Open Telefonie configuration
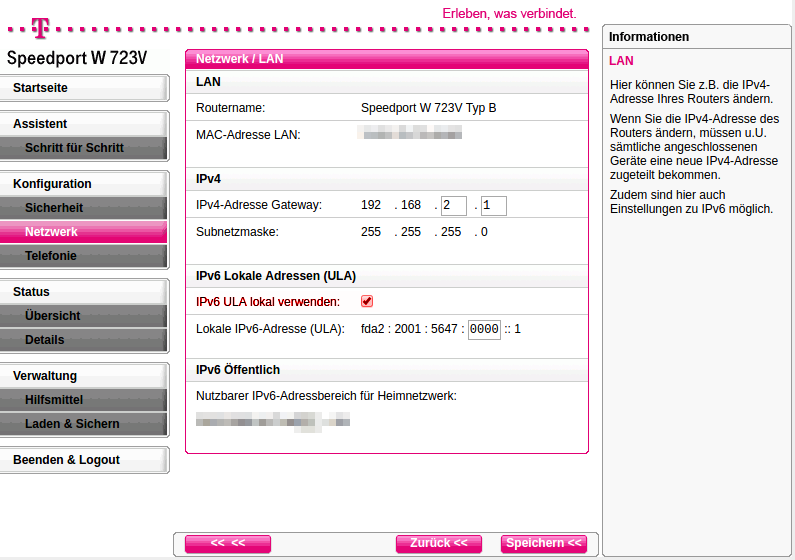The width and height of the screenshot is (795, 560). click(84, 256)
